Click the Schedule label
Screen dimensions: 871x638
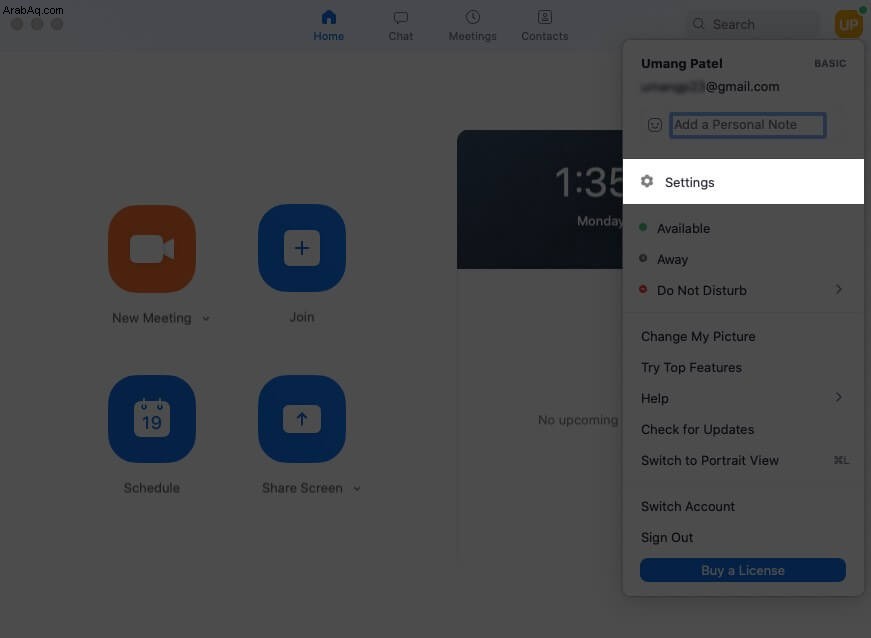point(152,488)
